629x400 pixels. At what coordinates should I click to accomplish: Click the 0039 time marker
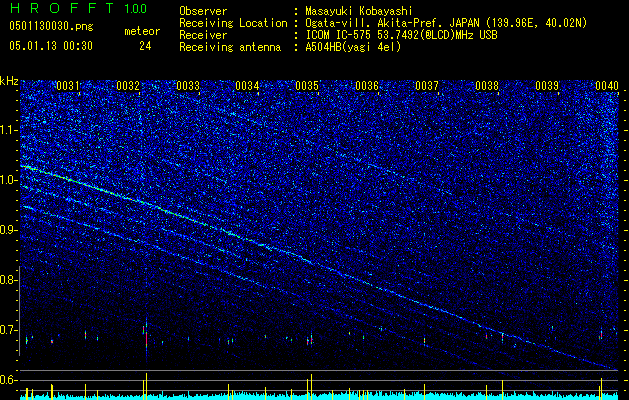click(x=547, y=85)
